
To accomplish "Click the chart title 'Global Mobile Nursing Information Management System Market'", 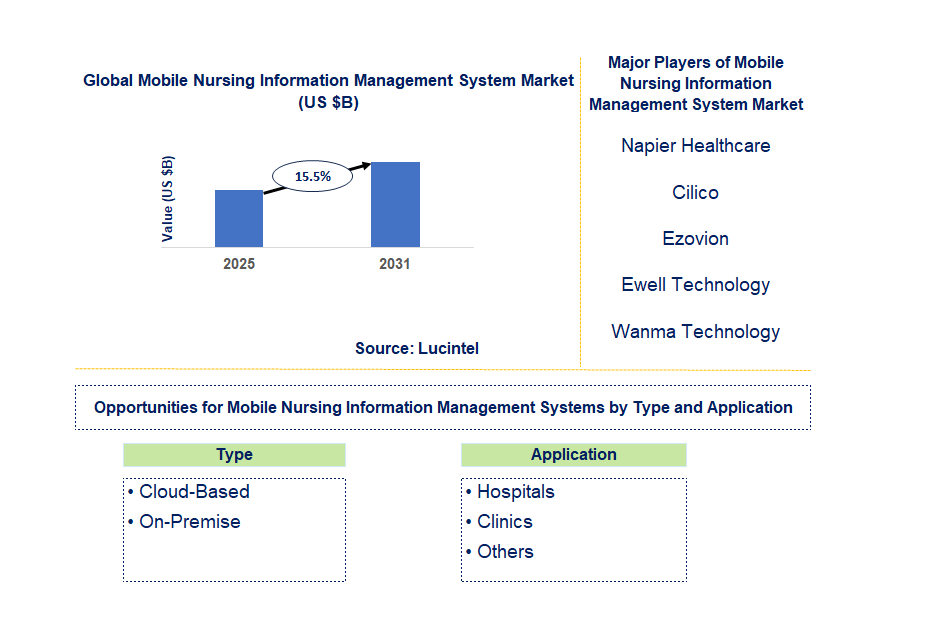I will tap(328, 80).
